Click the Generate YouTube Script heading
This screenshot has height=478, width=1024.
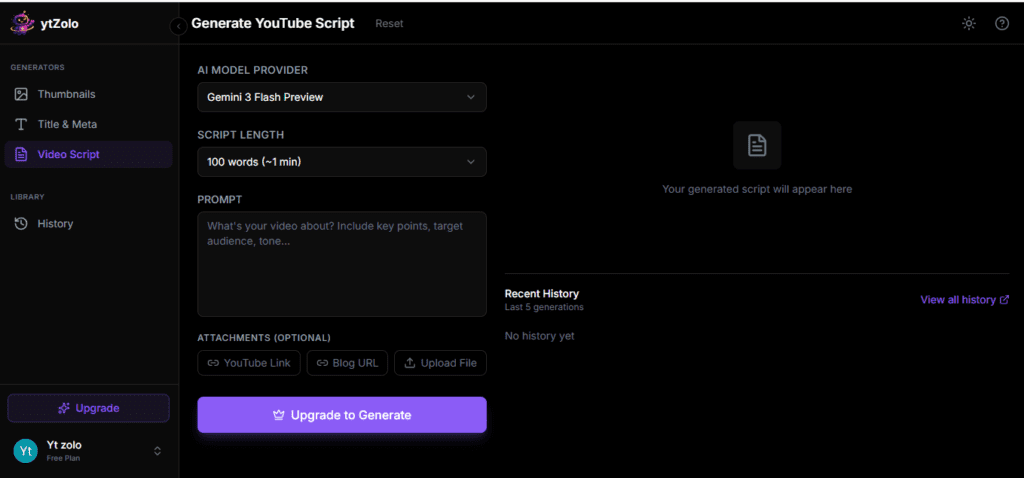(x=273, y=24)
